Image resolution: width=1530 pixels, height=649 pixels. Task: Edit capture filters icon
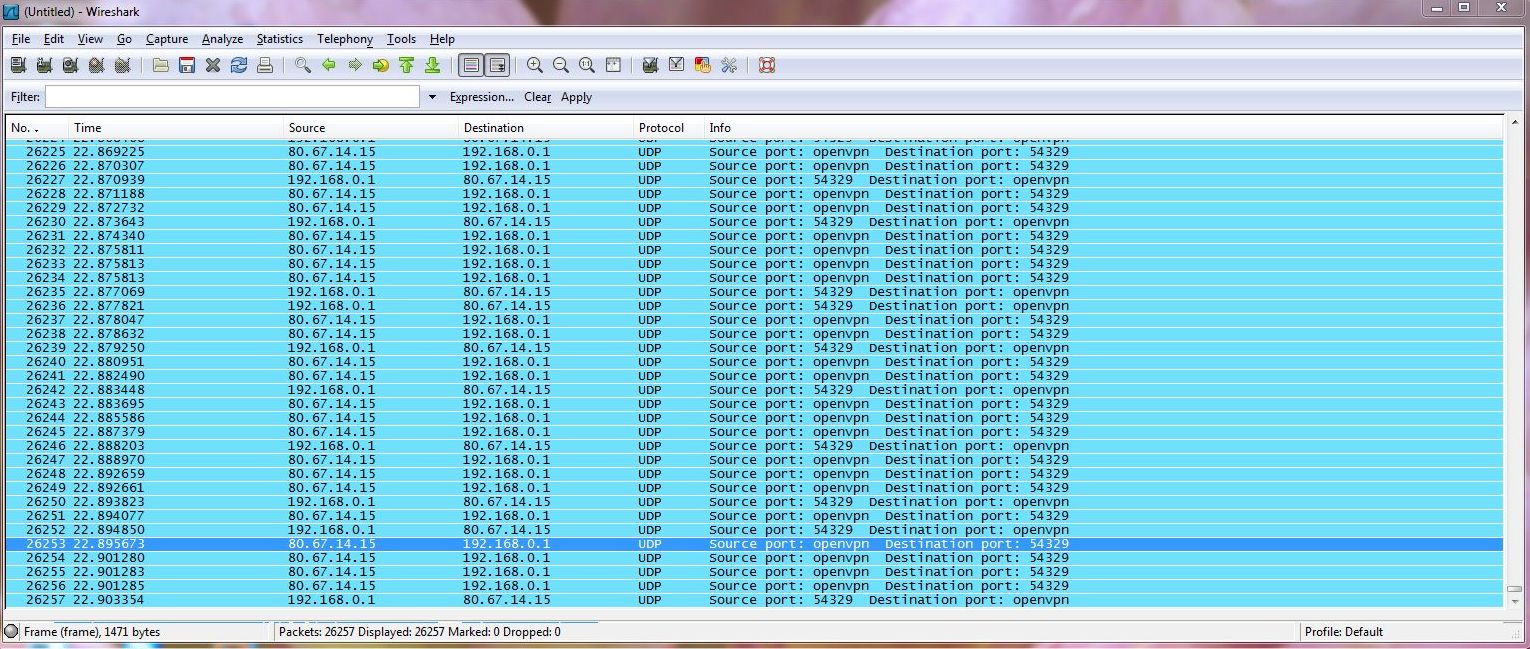(651, 65)
